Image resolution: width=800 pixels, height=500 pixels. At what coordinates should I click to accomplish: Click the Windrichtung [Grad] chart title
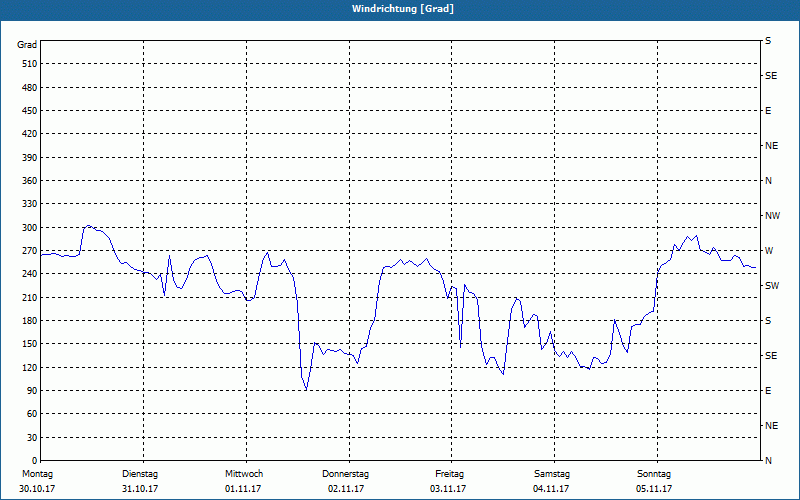(403, 9)
